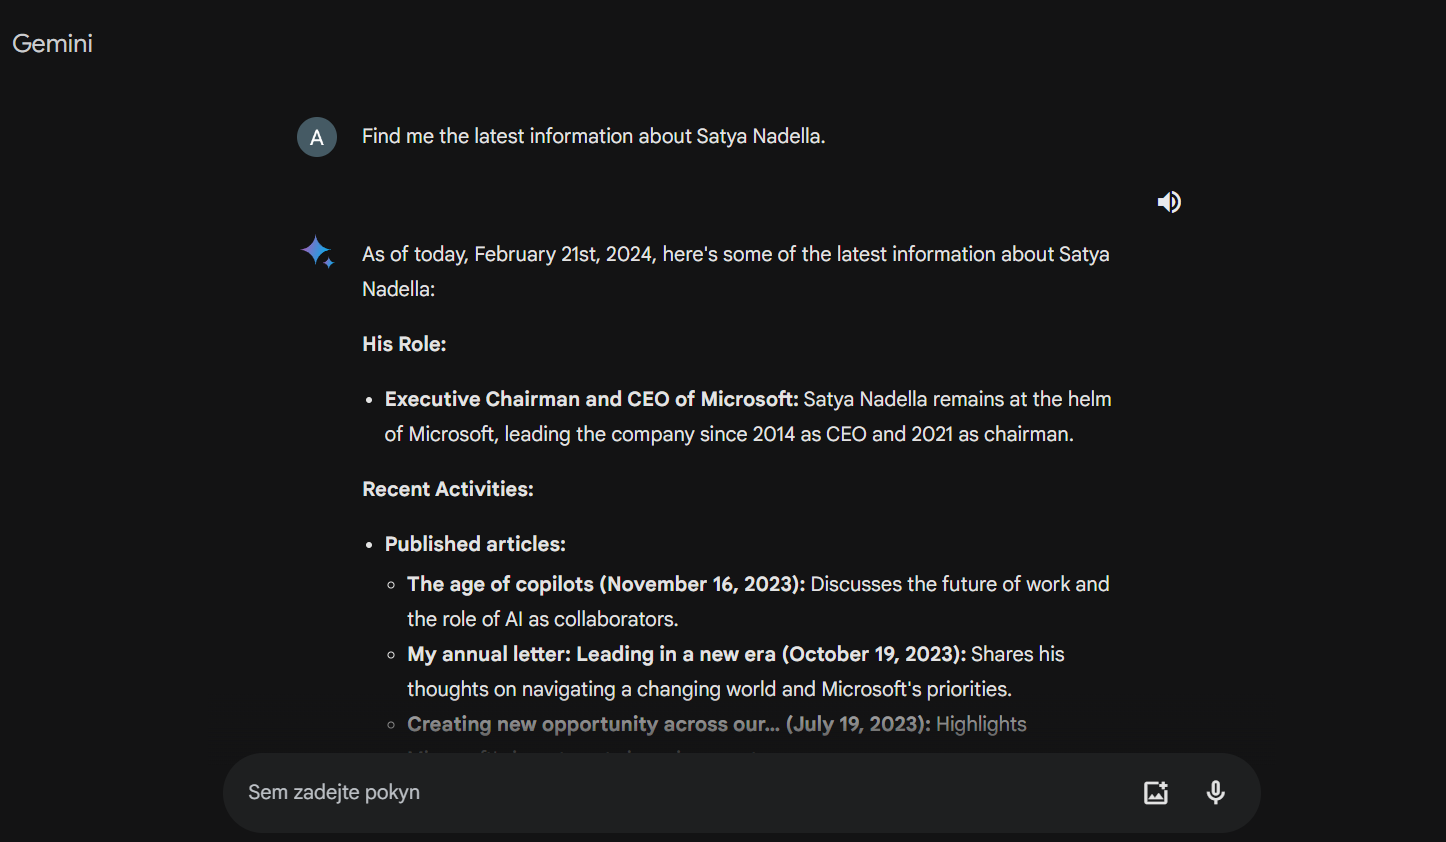
Task: Click 'Published articles:' bullet
Action: (475, 544)
